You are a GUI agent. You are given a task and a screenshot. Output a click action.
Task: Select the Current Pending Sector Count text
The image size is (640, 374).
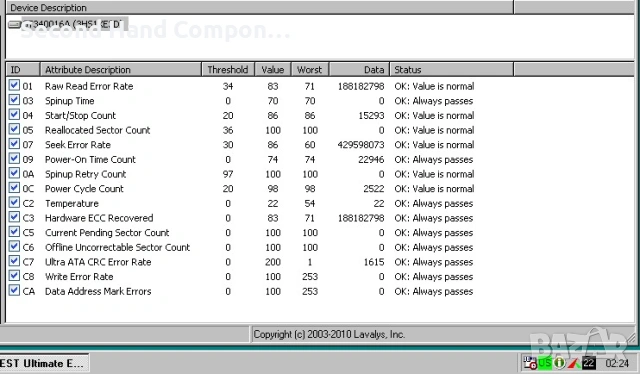(x=107, y=233)
